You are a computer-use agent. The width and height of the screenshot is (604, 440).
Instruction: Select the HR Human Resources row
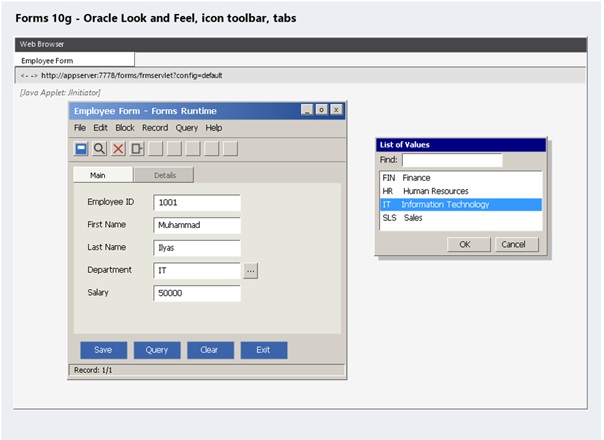pyautogui.click(x=461, y=191)
